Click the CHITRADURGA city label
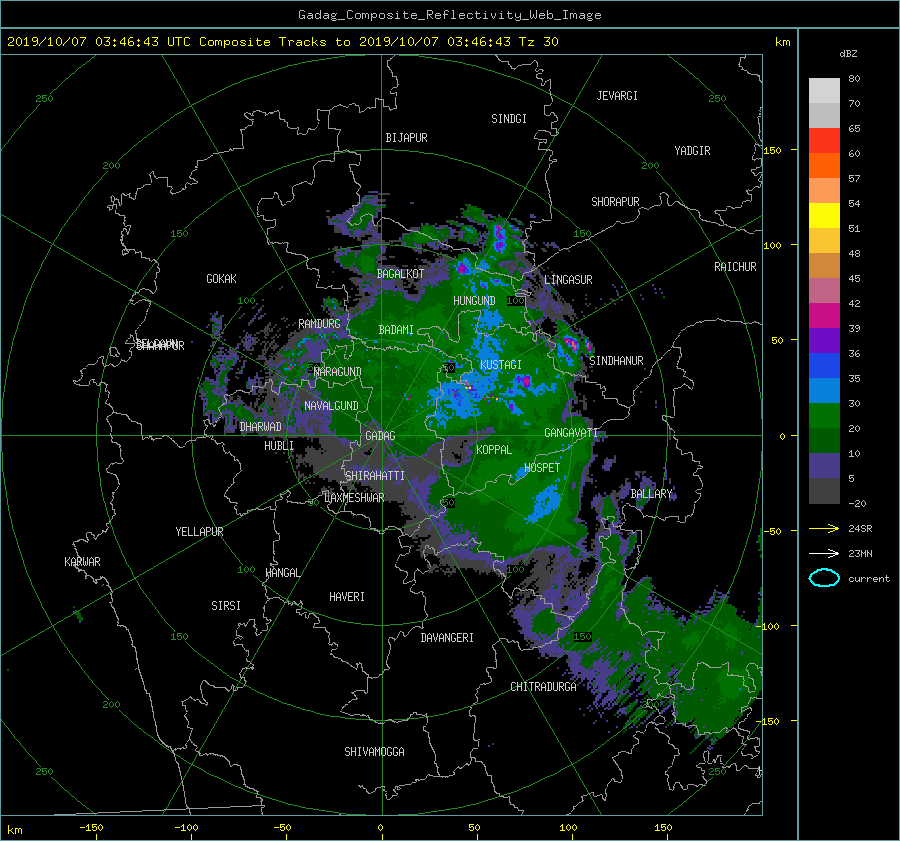Viewport: 900px width, 841px height. [x=543, y=687]
